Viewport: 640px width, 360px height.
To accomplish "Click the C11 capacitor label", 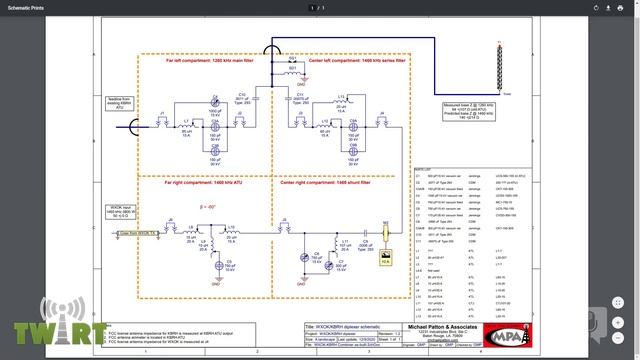I will [x=300, y=95].
